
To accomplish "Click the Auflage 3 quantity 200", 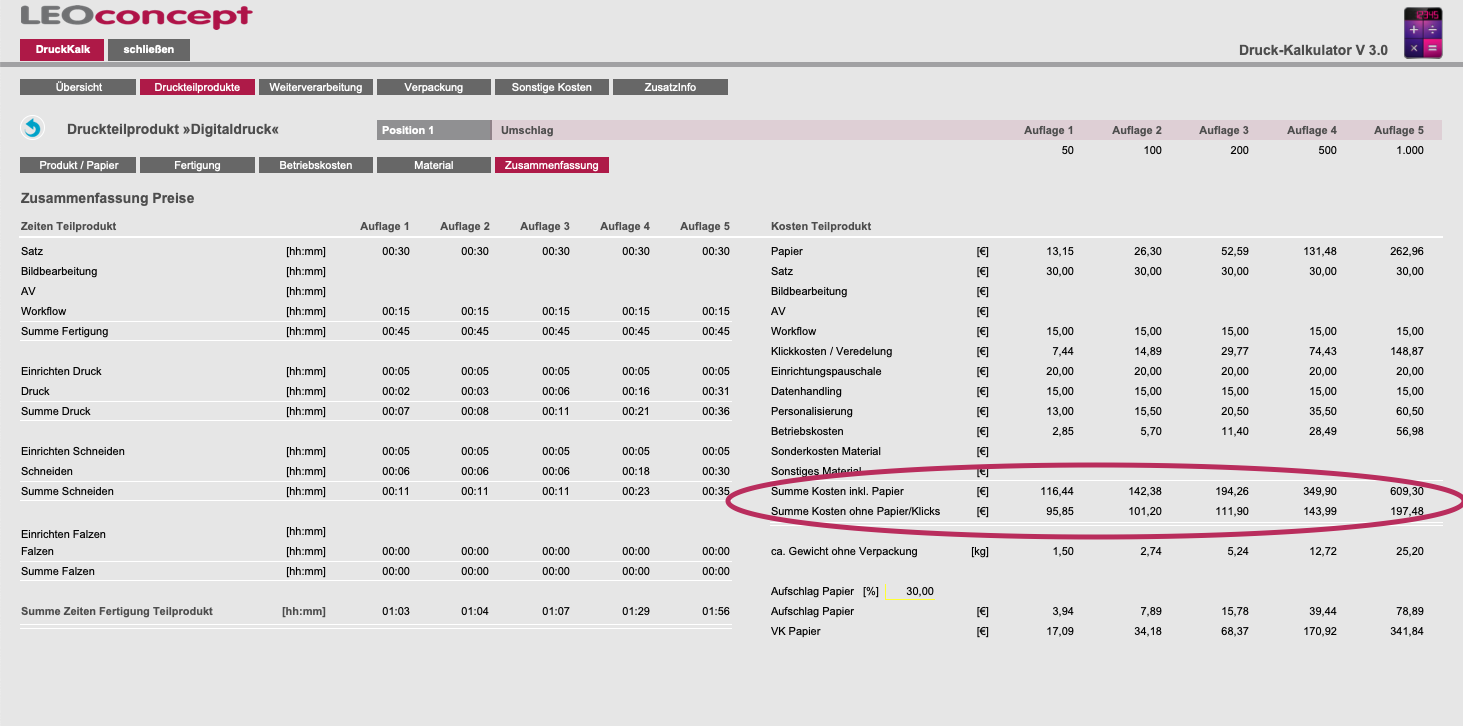I will click(x=1239, y=150).
